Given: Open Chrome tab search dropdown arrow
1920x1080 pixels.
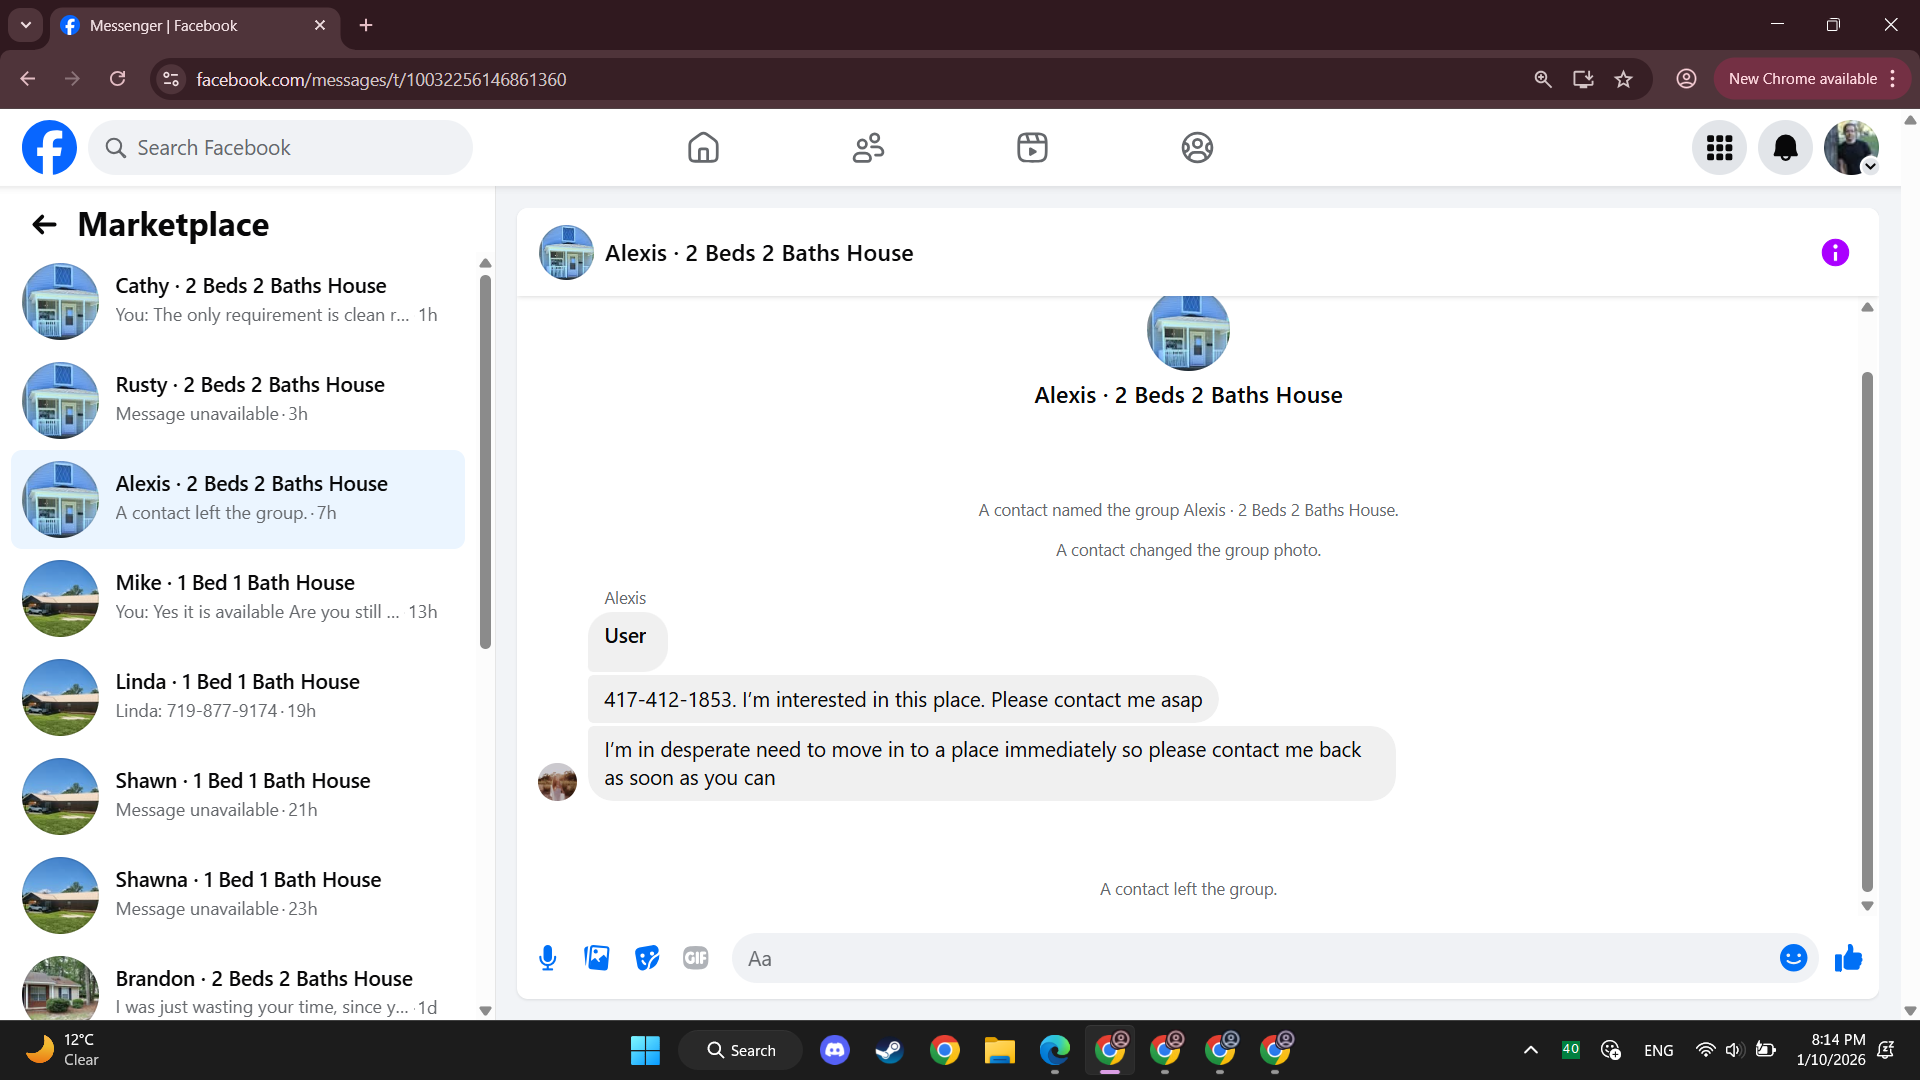Looking at the screenshot, I should [26, 25].
